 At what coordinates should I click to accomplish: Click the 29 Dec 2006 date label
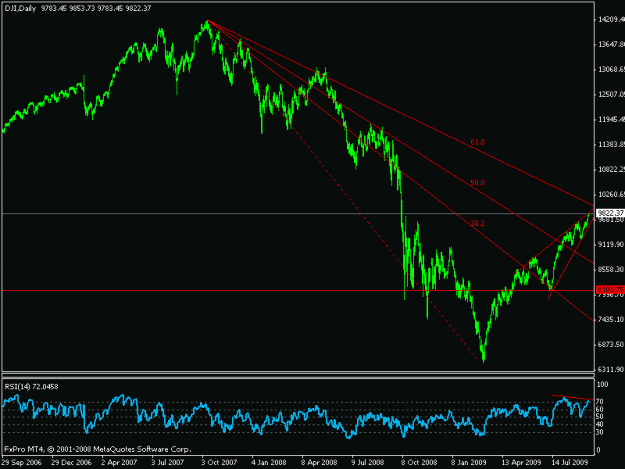click(x=71, y=463)
